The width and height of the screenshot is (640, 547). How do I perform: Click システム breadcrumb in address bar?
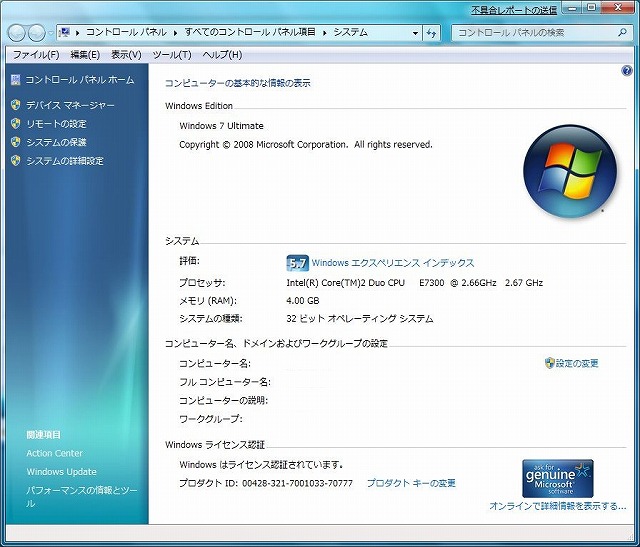tap(351, 32)
